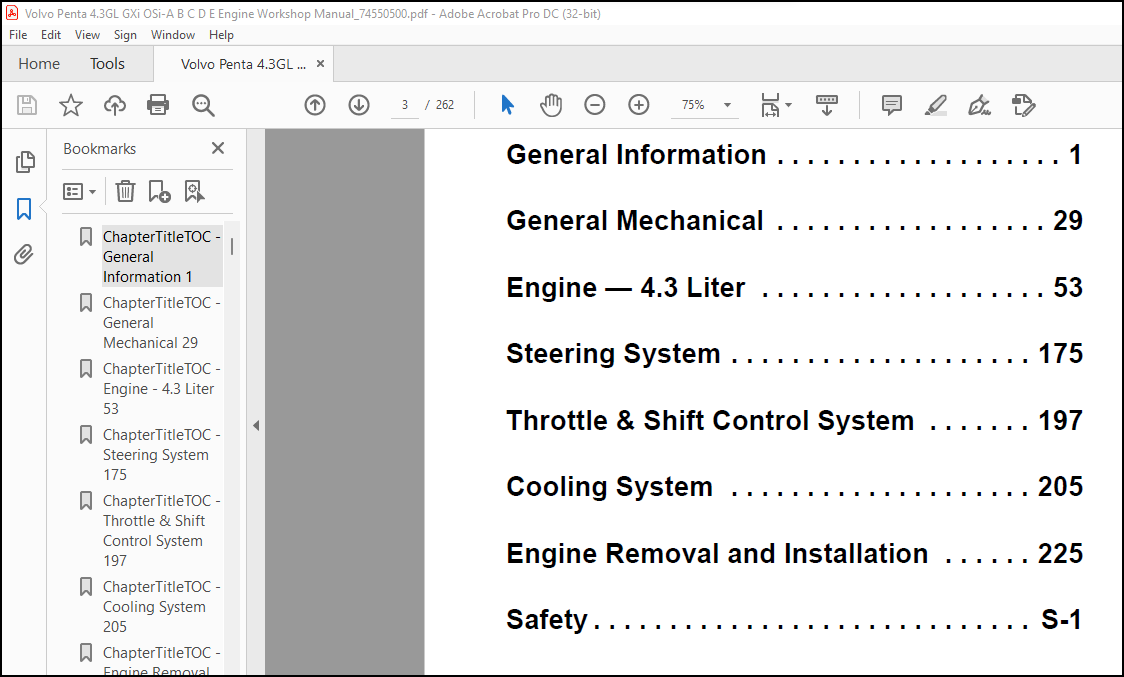
Task: Open the Help menu
Action: pos(221,34)
